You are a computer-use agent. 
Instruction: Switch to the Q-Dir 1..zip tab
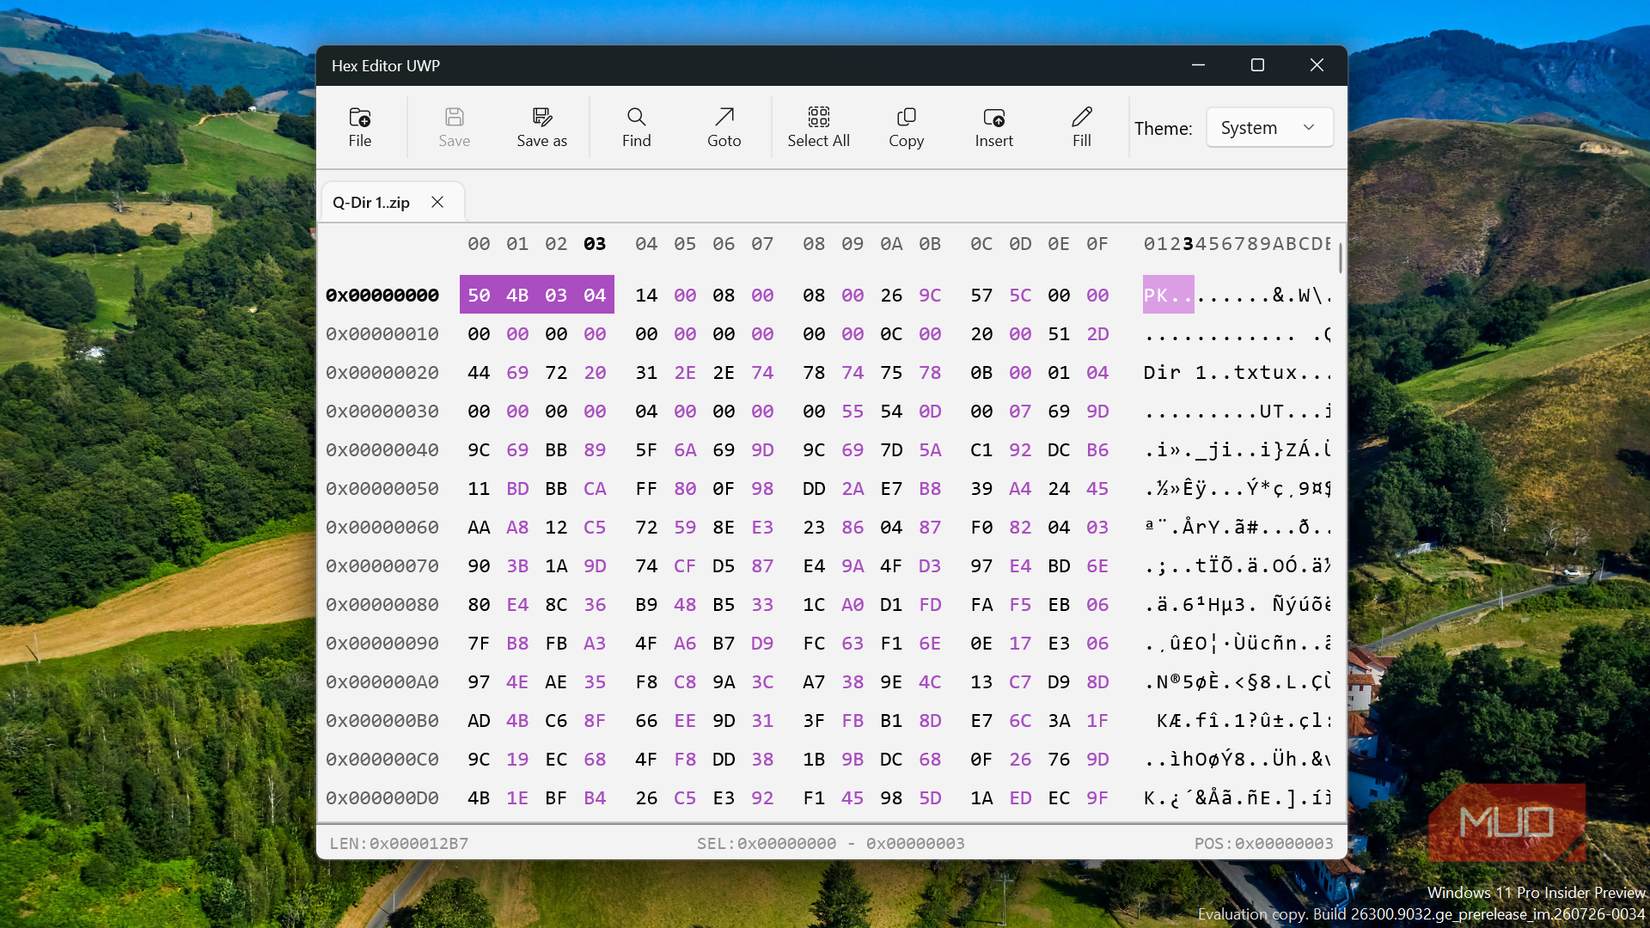371,202
